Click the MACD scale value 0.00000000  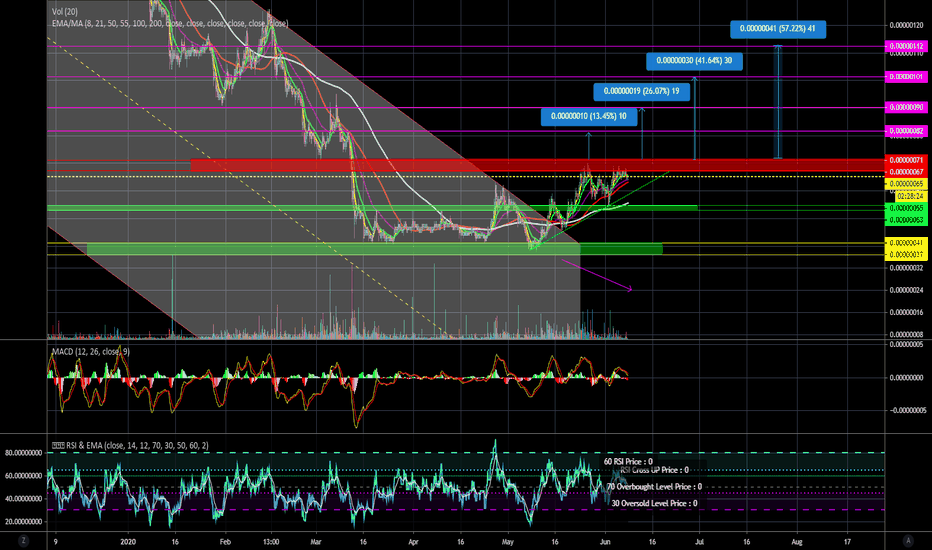pos(906,378)
